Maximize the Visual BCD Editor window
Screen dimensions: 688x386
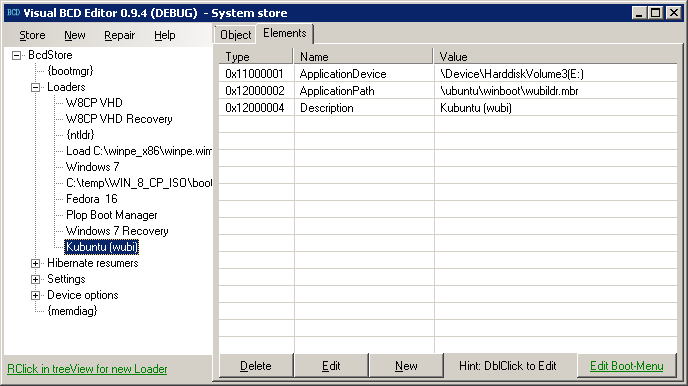pyautogui.click(x=656, y=13)
